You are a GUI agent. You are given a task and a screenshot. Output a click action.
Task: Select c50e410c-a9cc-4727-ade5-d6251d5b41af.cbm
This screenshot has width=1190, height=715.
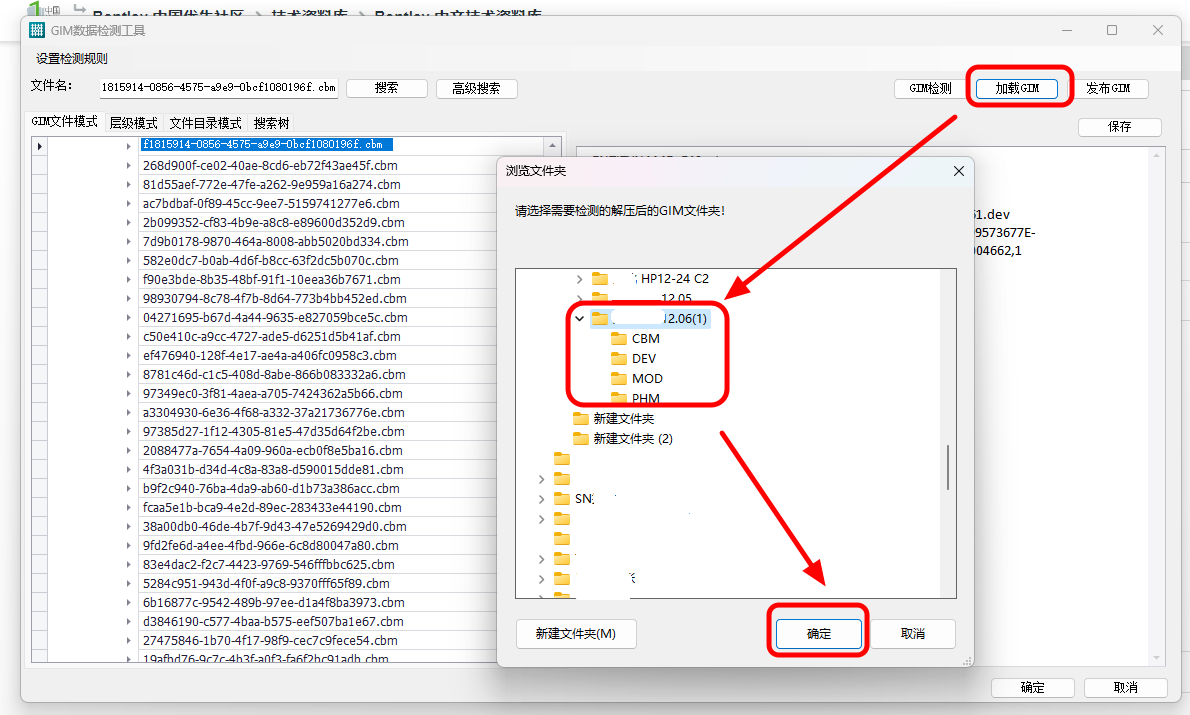(272, 336)
